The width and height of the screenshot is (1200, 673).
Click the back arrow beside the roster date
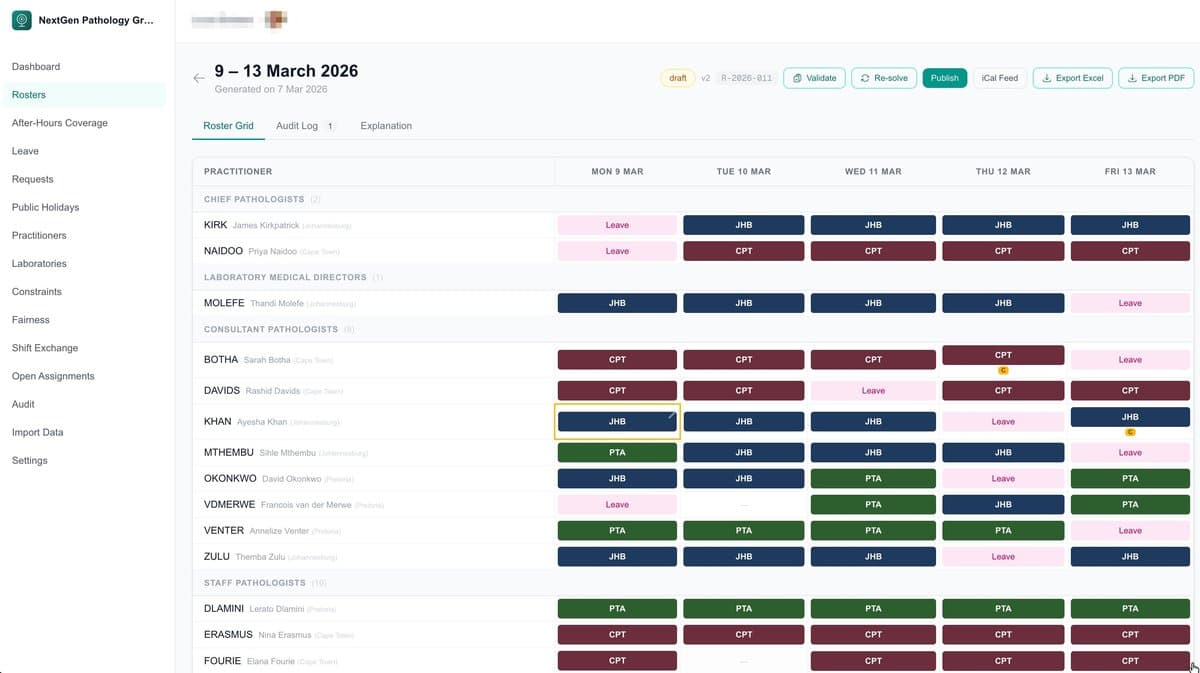(x=198, y=78)
